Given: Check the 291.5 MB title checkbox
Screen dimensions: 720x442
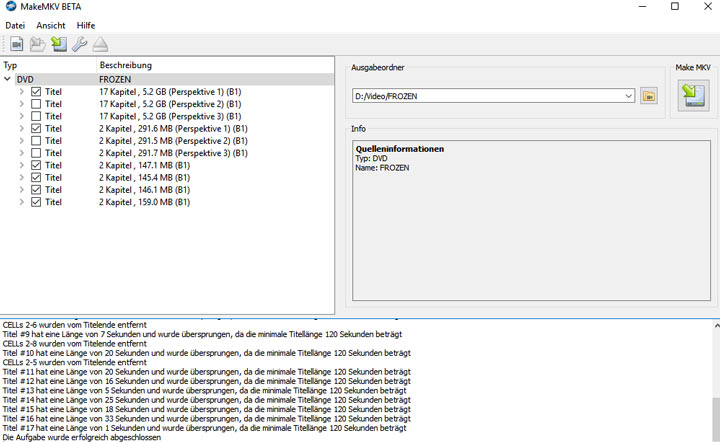Looking at the screenshot, I should (36, 141).
